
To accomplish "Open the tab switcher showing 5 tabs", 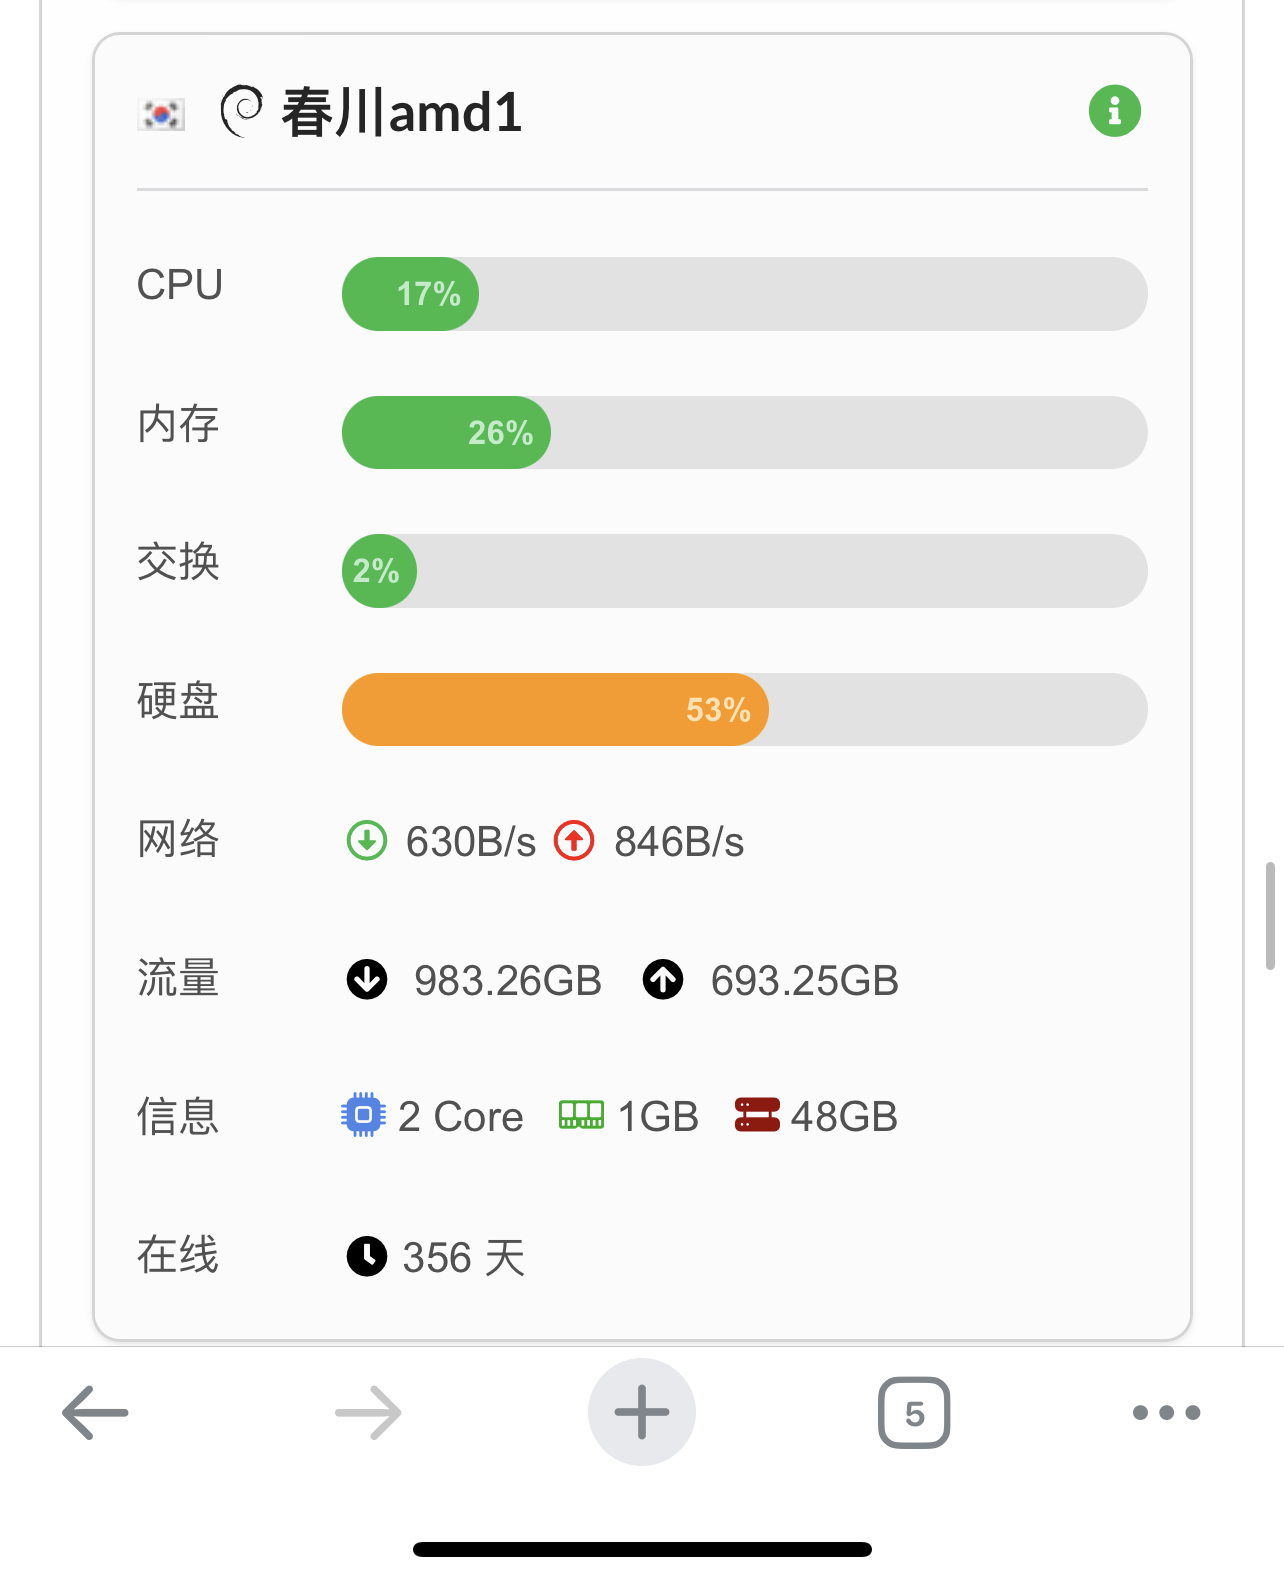I will pyautogui.click(x=914, y=1412).
